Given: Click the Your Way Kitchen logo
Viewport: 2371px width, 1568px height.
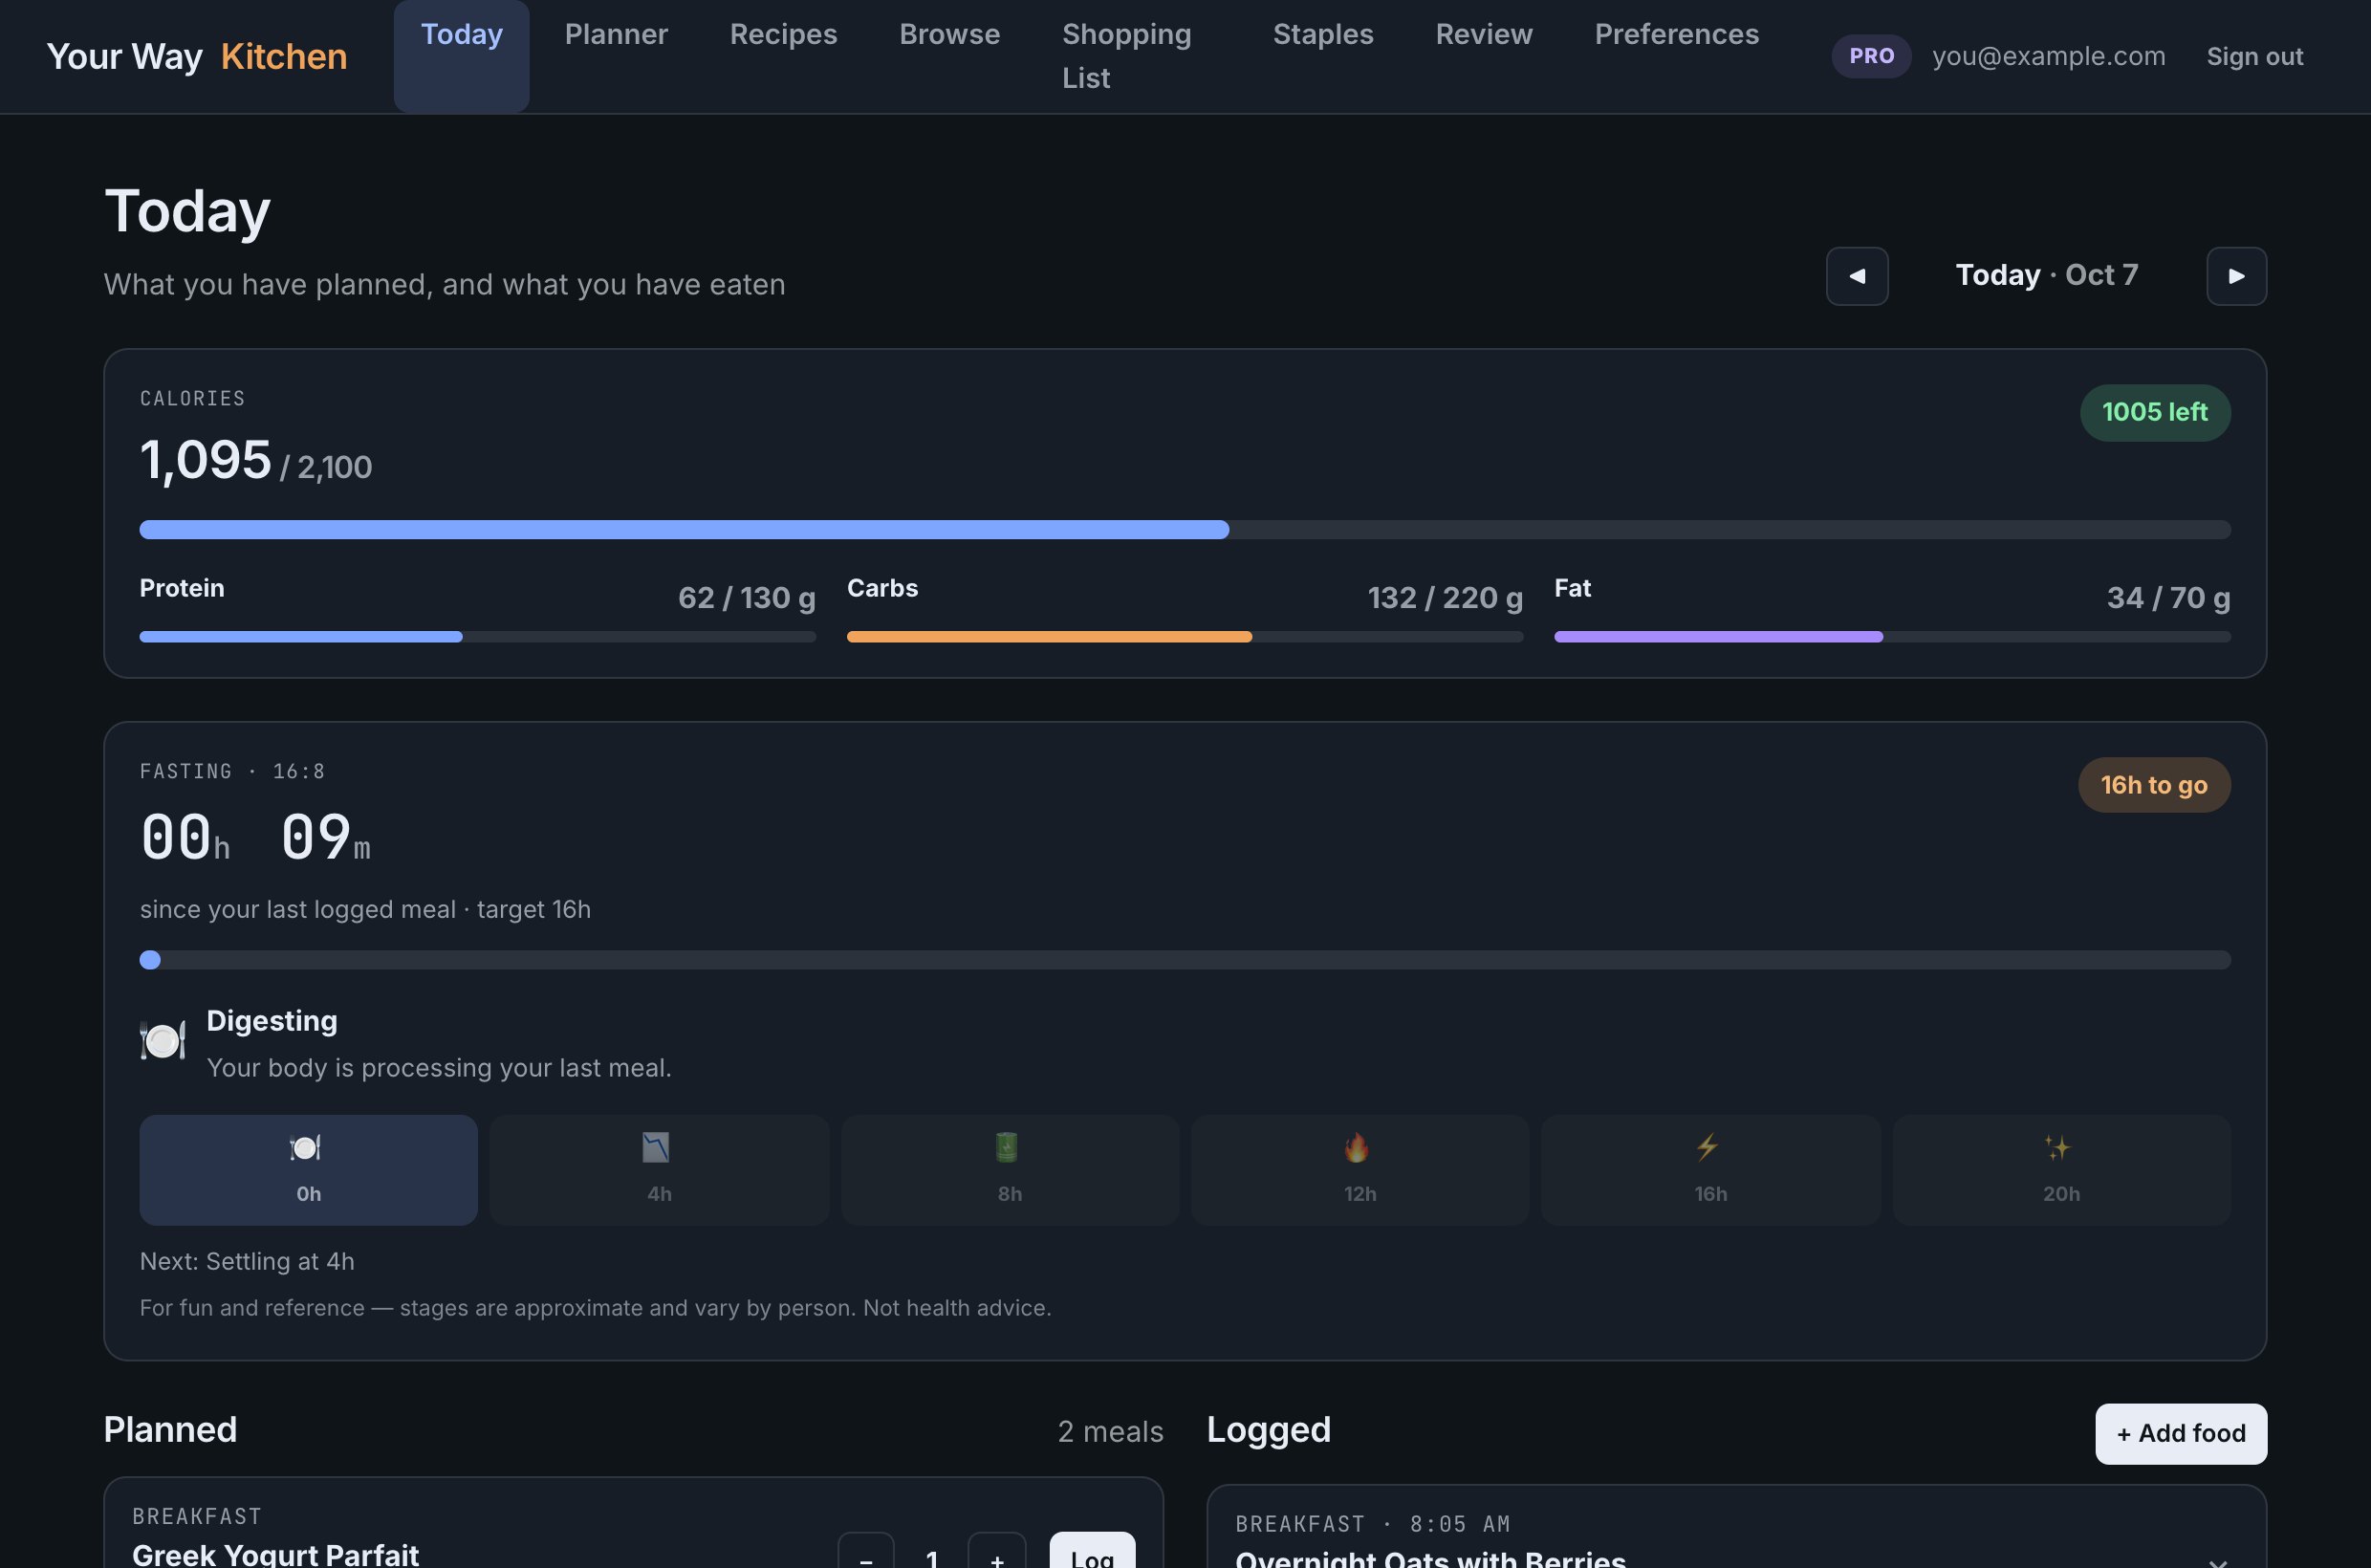Looking at the screenshot, I should pos(197,56).
